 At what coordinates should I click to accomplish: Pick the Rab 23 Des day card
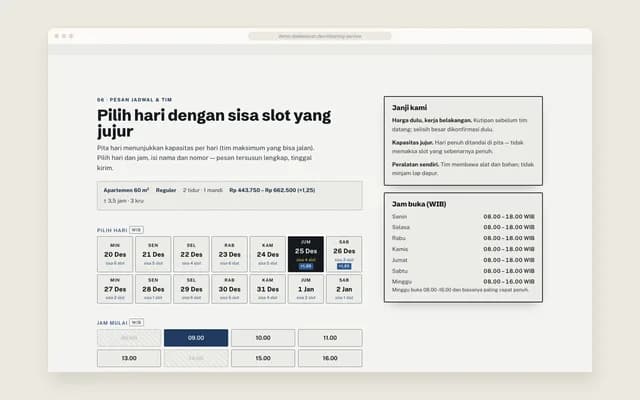pos(229,254)
